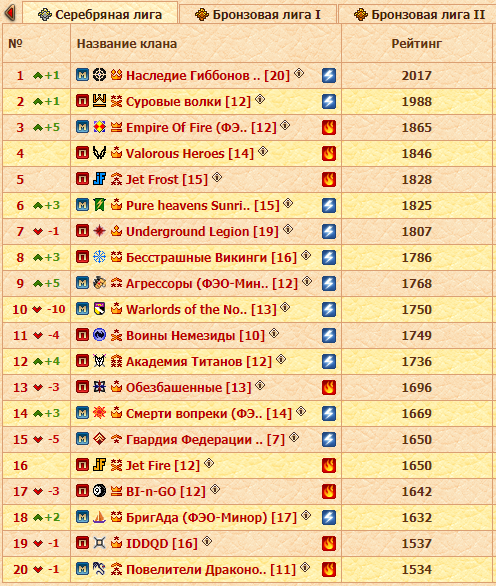Open the IDDQD clan link
496x586 pixels.
162,543
